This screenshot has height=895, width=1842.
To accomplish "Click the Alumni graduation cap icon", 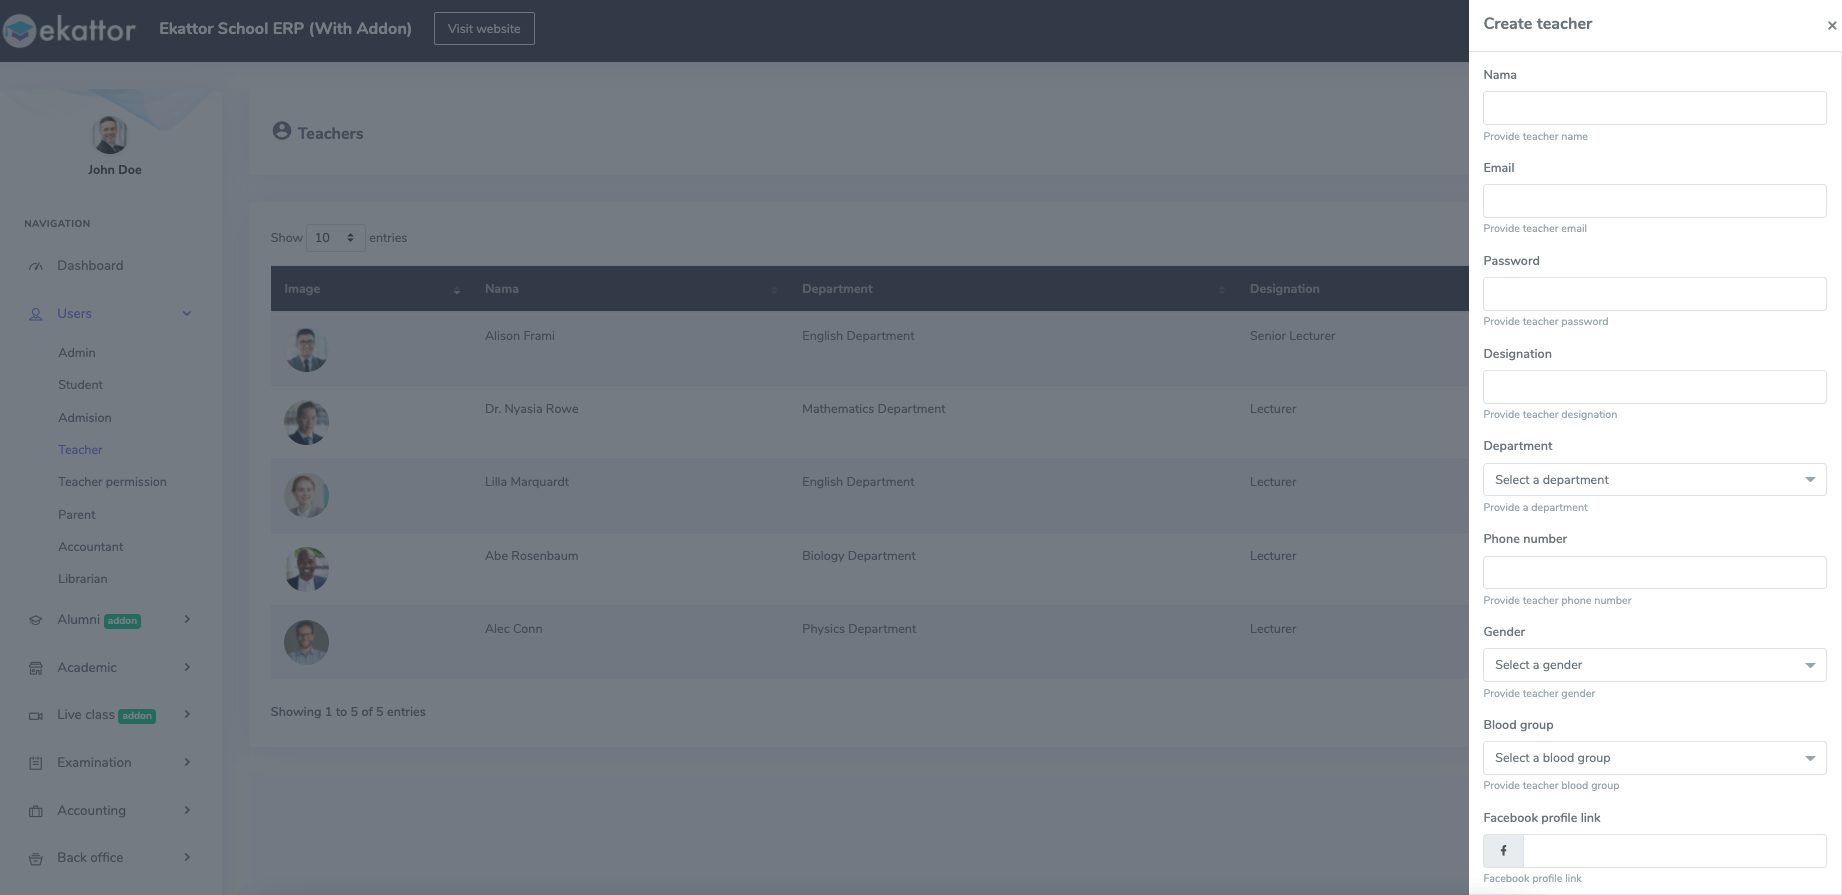I will pos(36,620).
